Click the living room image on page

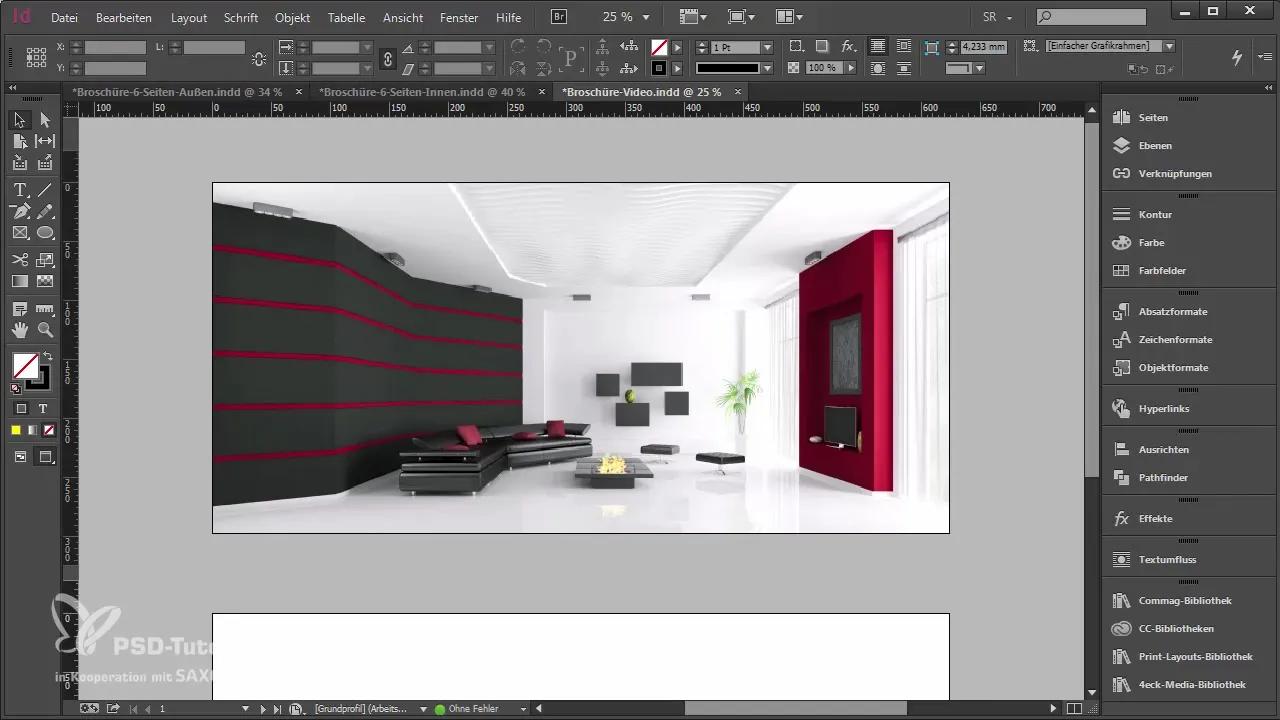[581, 358]
